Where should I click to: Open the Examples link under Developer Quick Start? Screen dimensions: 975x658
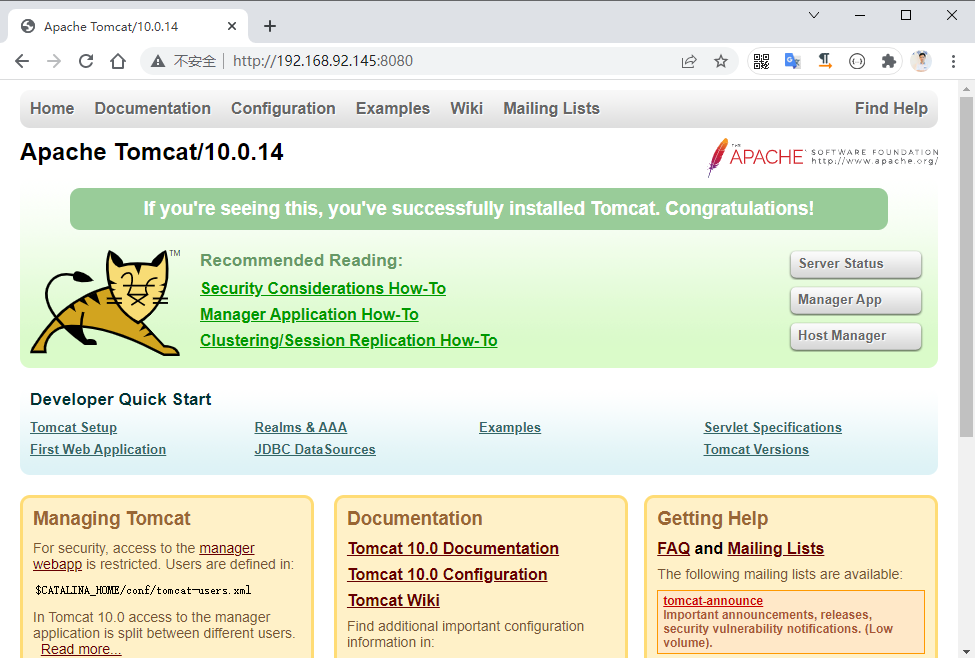(510, 428)
